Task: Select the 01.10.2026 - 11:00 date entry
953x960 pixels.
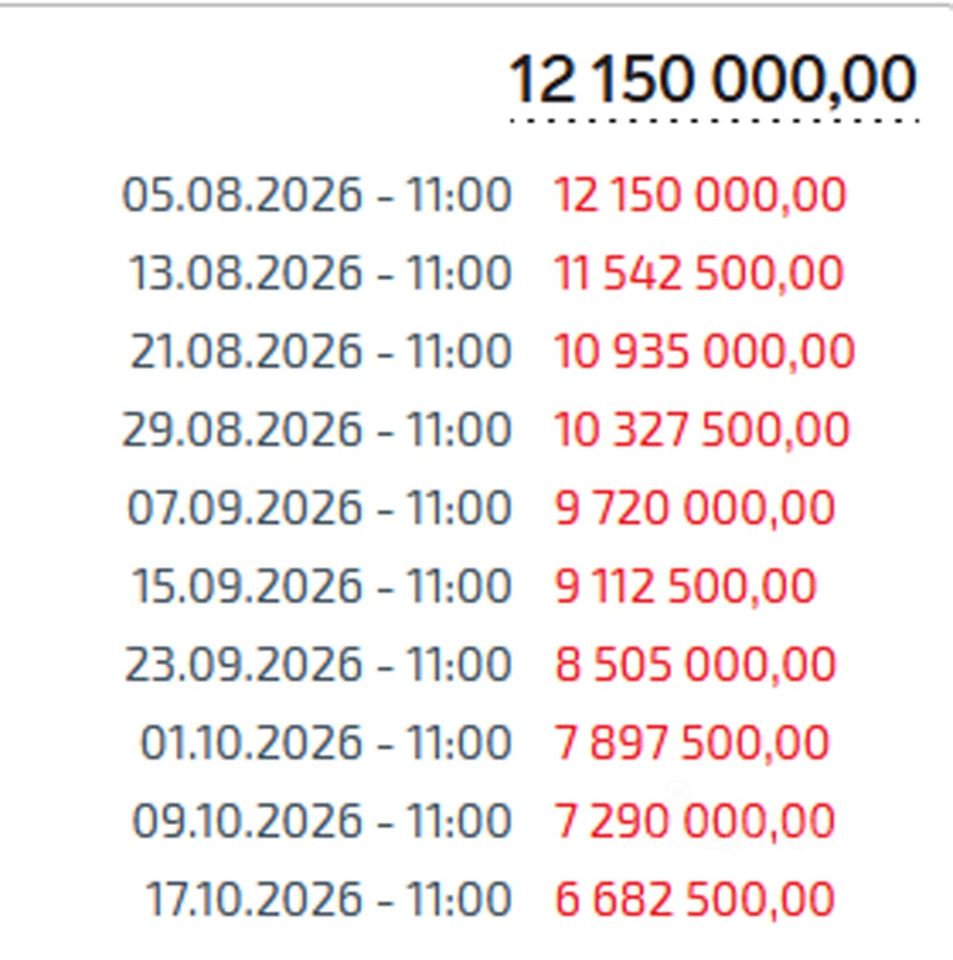Action: click(x=326, y=742)
